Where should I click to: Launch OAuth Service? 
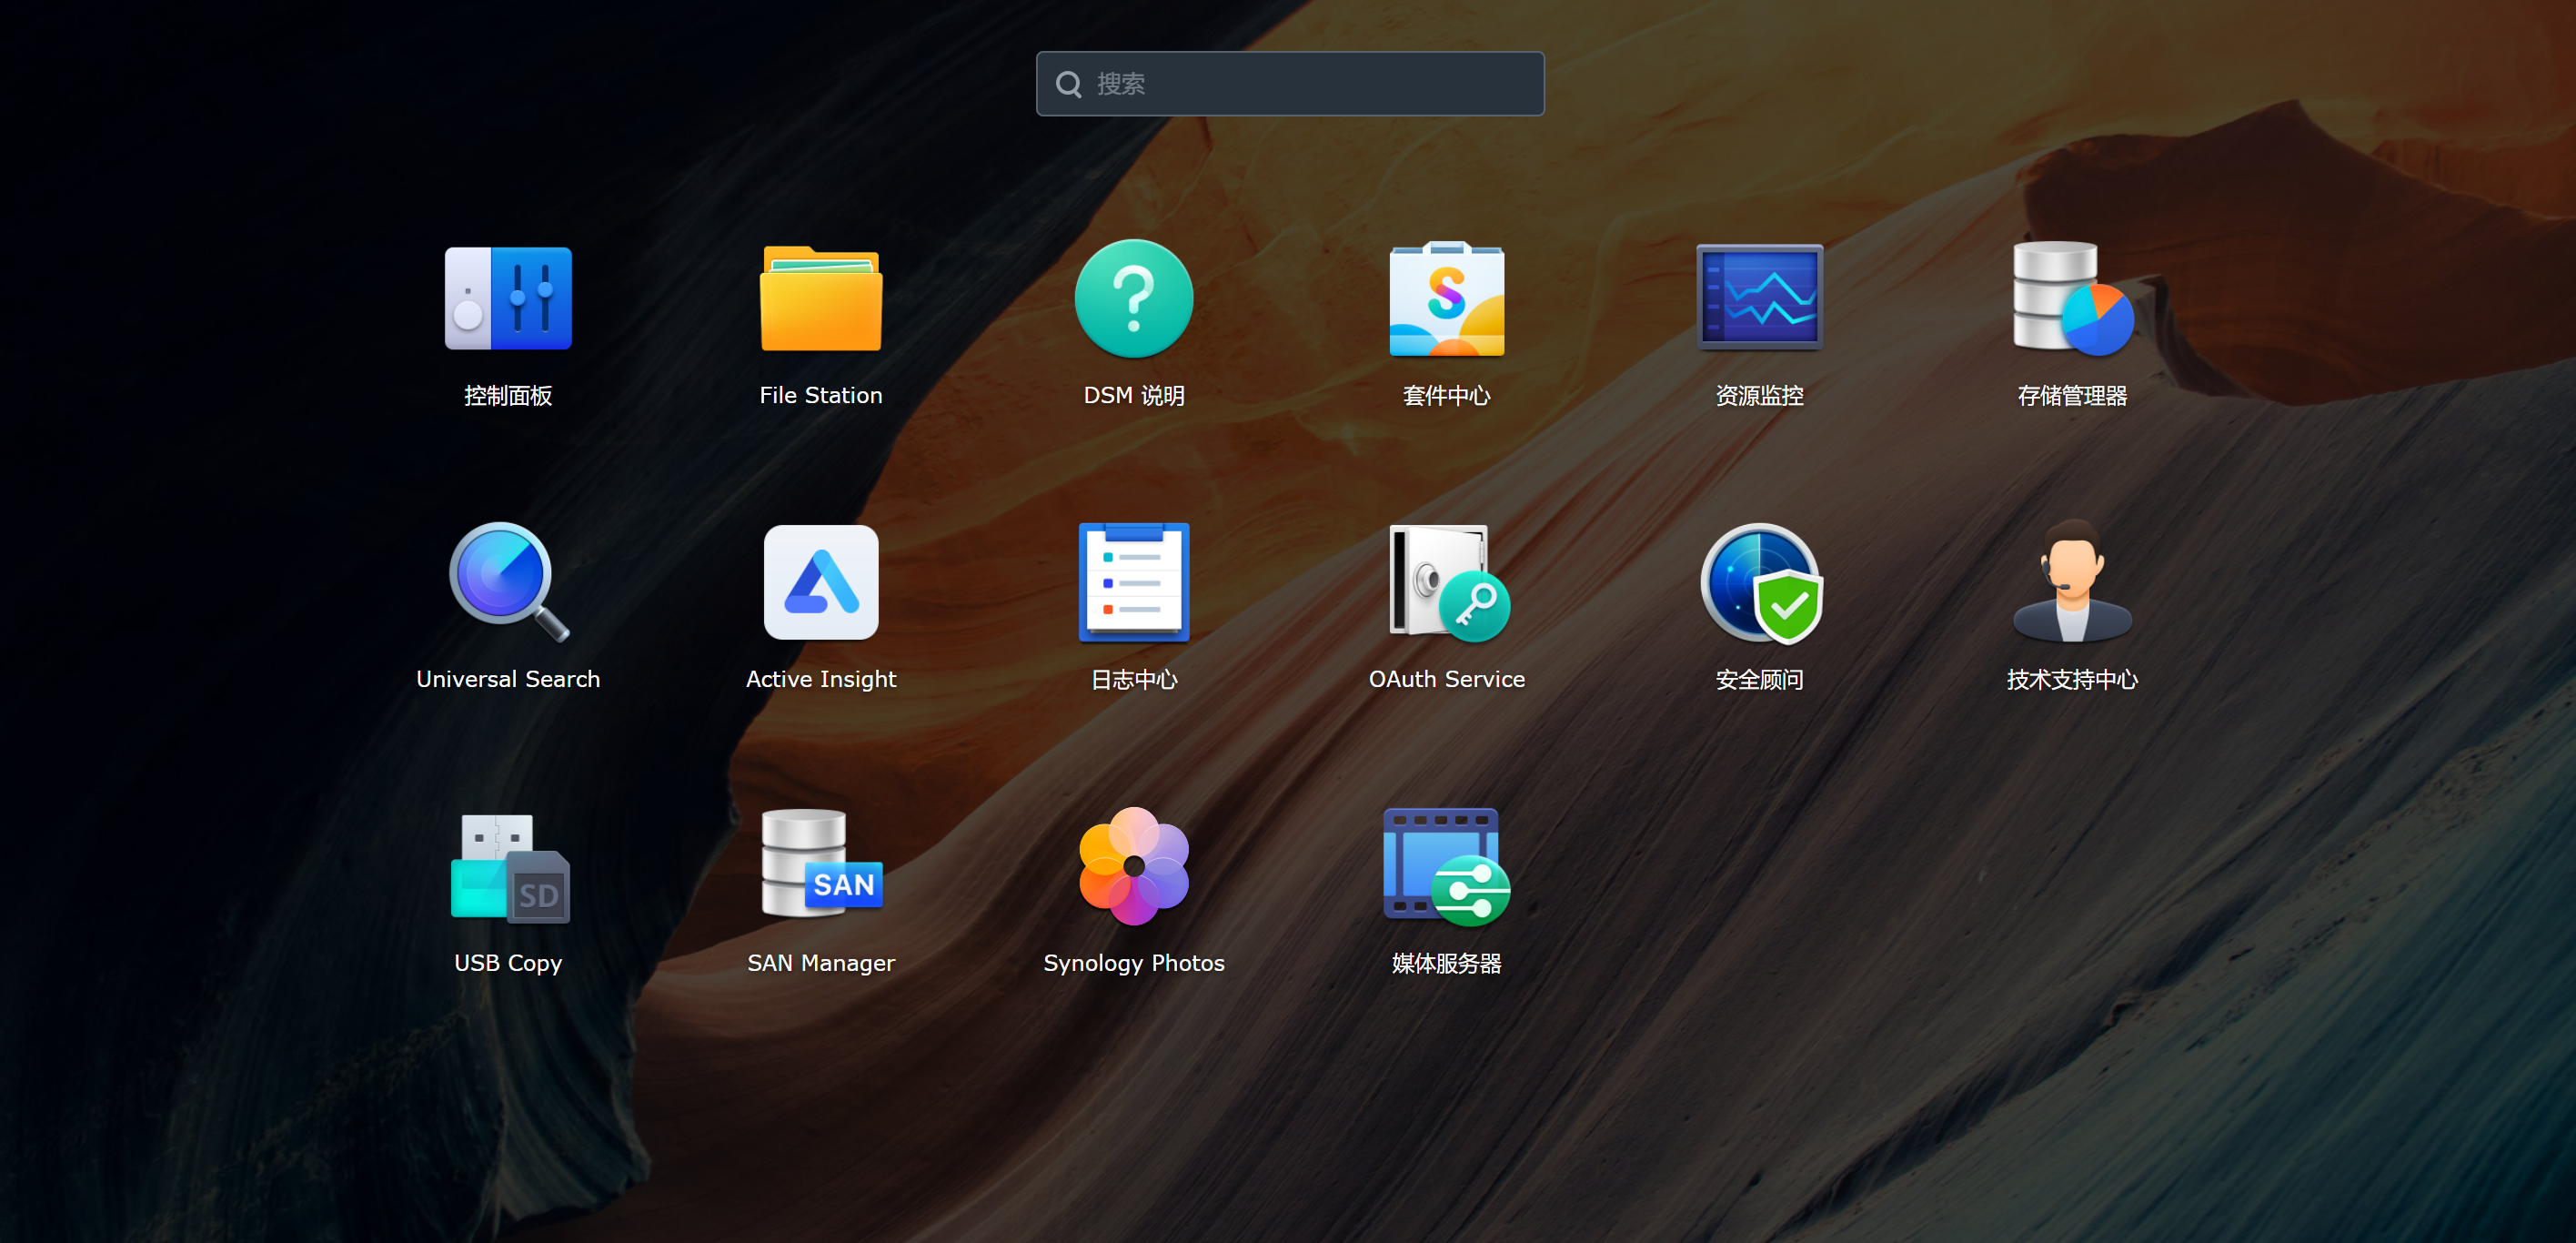point(1446,582)
